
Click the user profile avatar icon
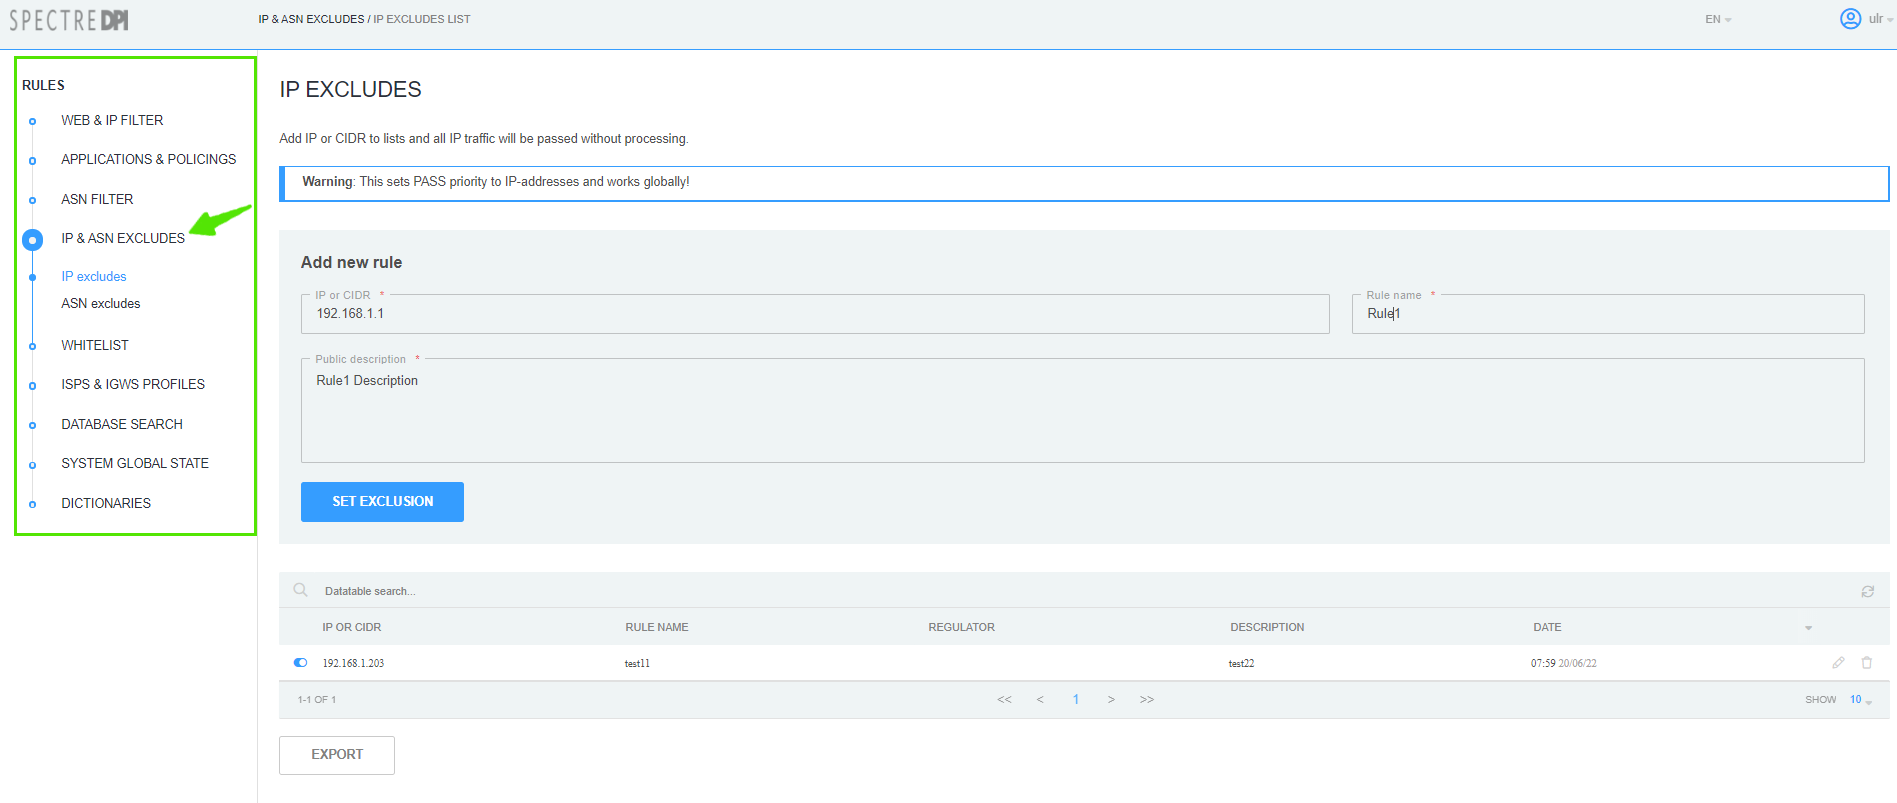point(1850,19)
